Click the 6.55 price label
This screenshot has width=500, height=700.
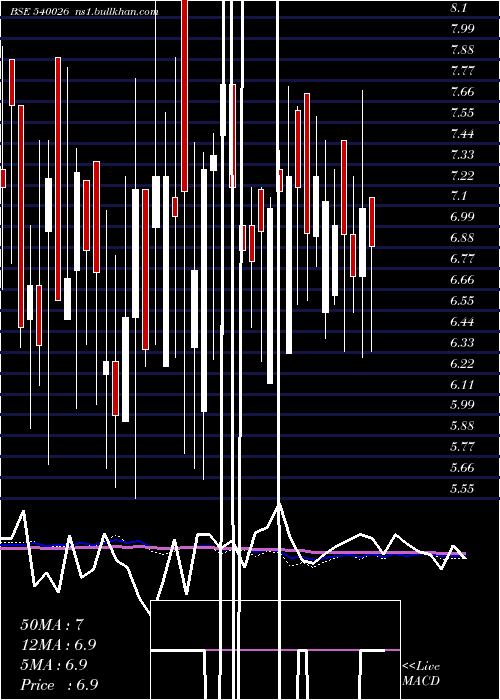pyautogui.click(x=462, y=300)
